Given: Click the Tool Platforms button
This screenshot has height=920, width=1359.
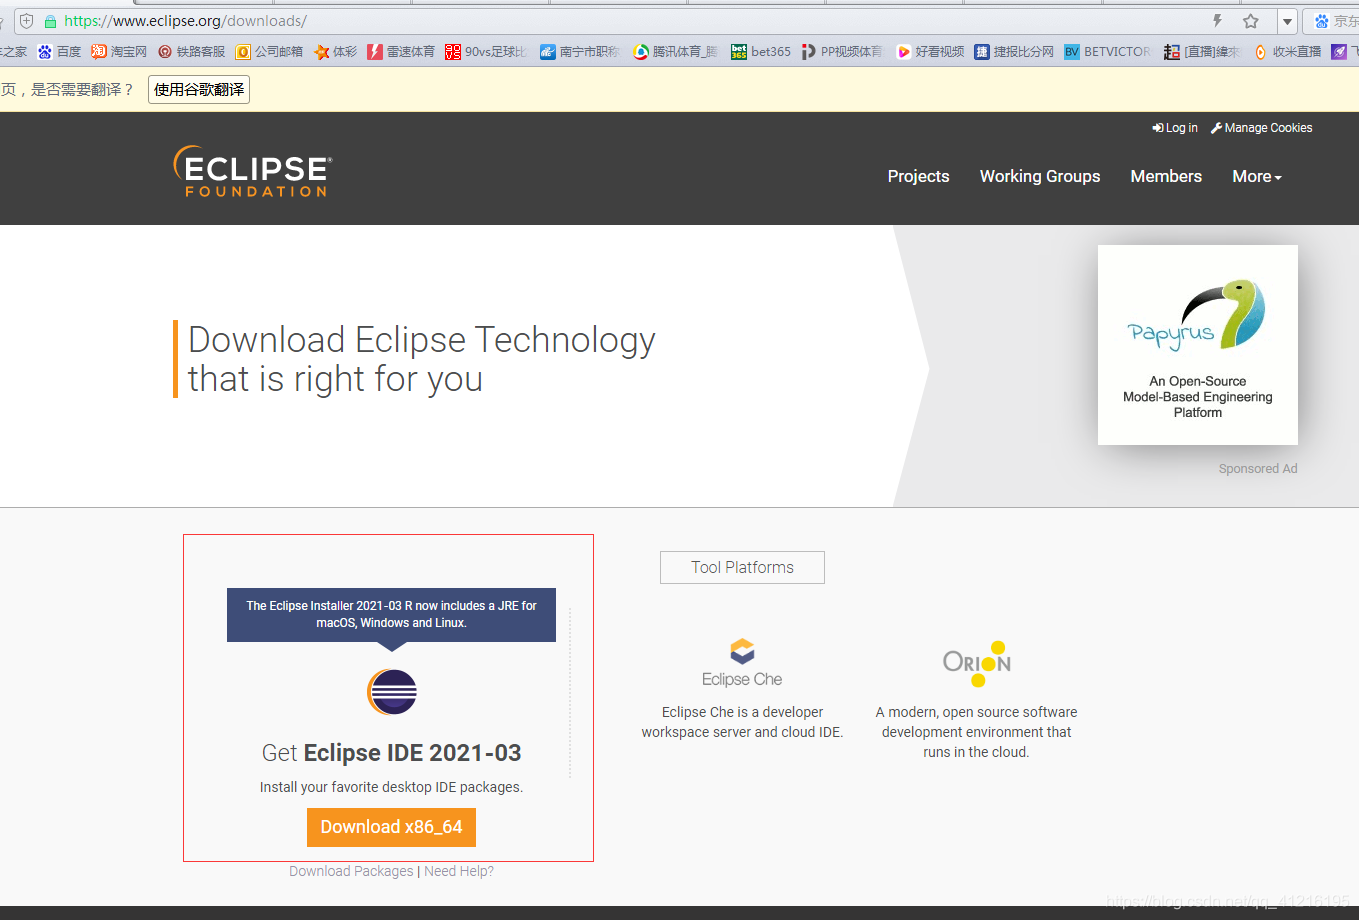Looking at the screenshot, I should [x=742, y=567].
